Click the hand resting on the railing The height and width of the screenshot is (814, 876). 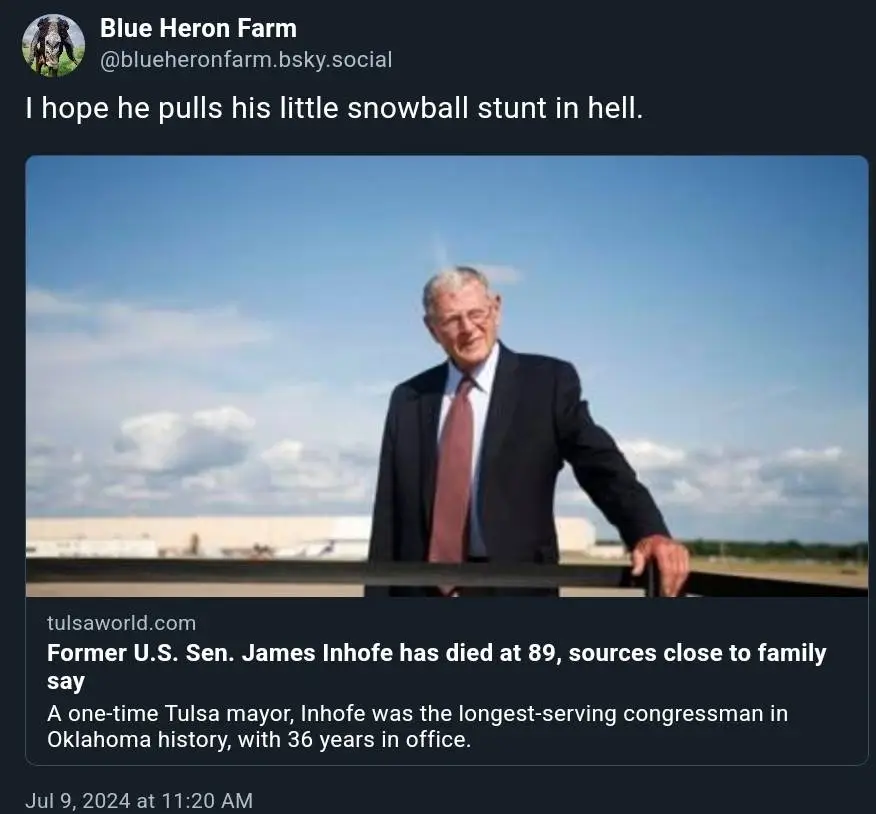659,563
